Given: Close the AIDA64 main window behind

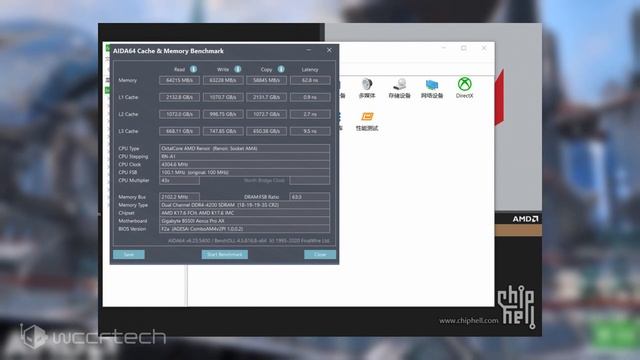Looking at the screenshot, I should pos(484,48).
